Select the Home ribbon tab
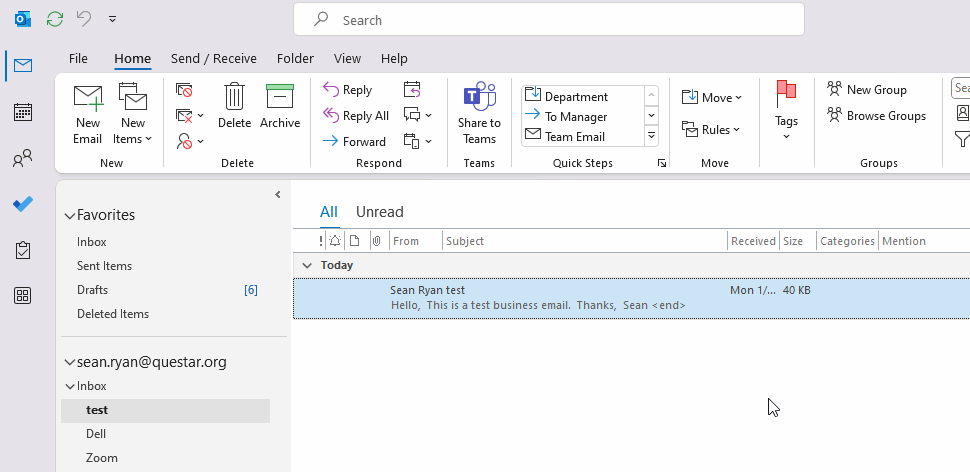Image resolution: width=970 pixels, height=472 pixels. pyautogui.click(x=132, y=59)
